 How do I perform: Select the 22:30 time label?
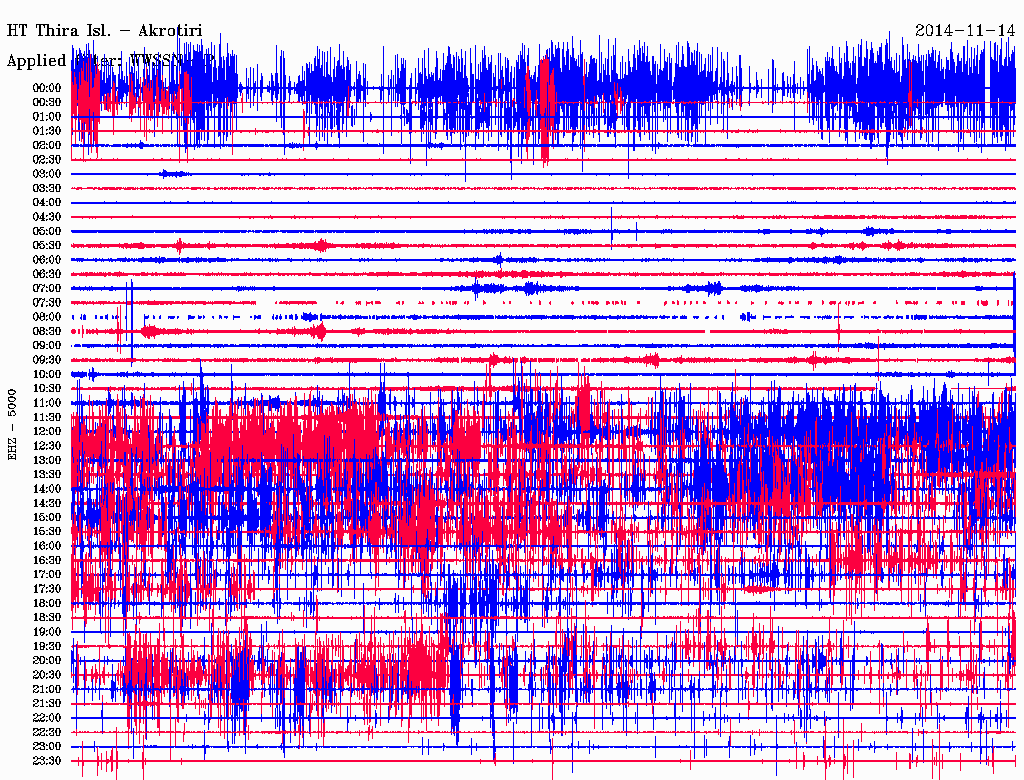point(46,732)
